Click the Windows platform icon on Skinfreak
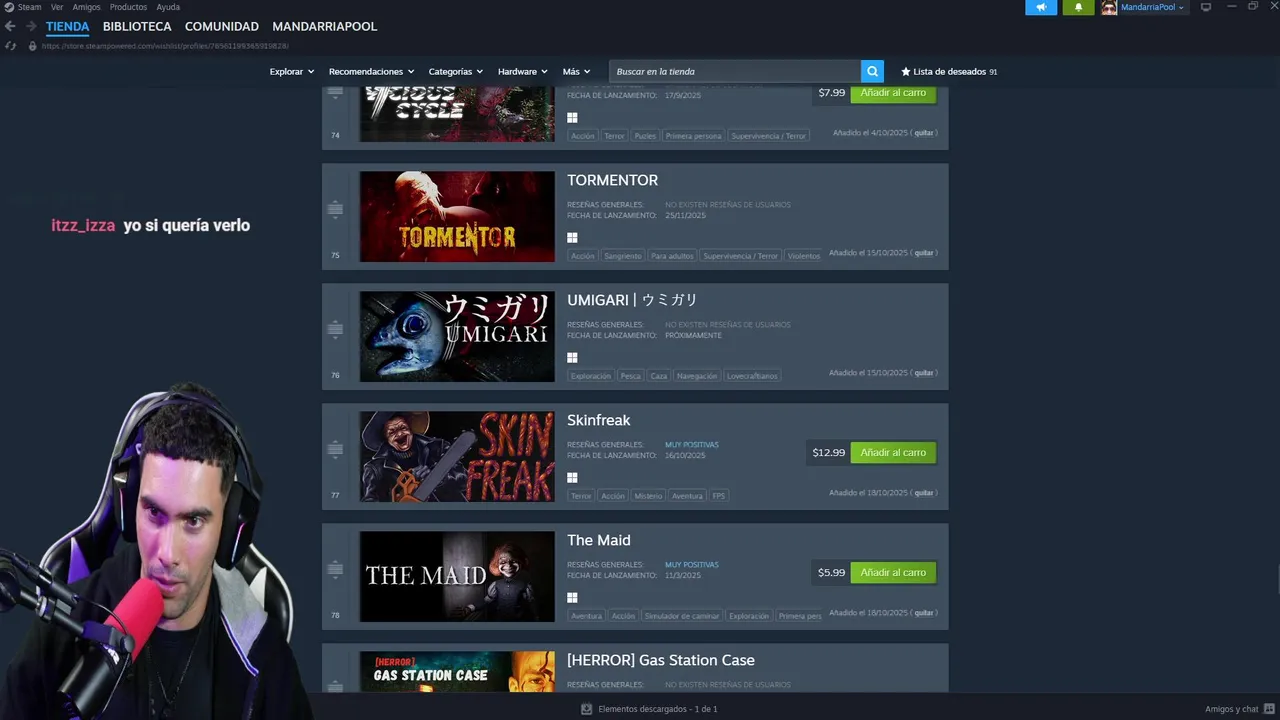 pyautogui.click(x=572, y=478)
